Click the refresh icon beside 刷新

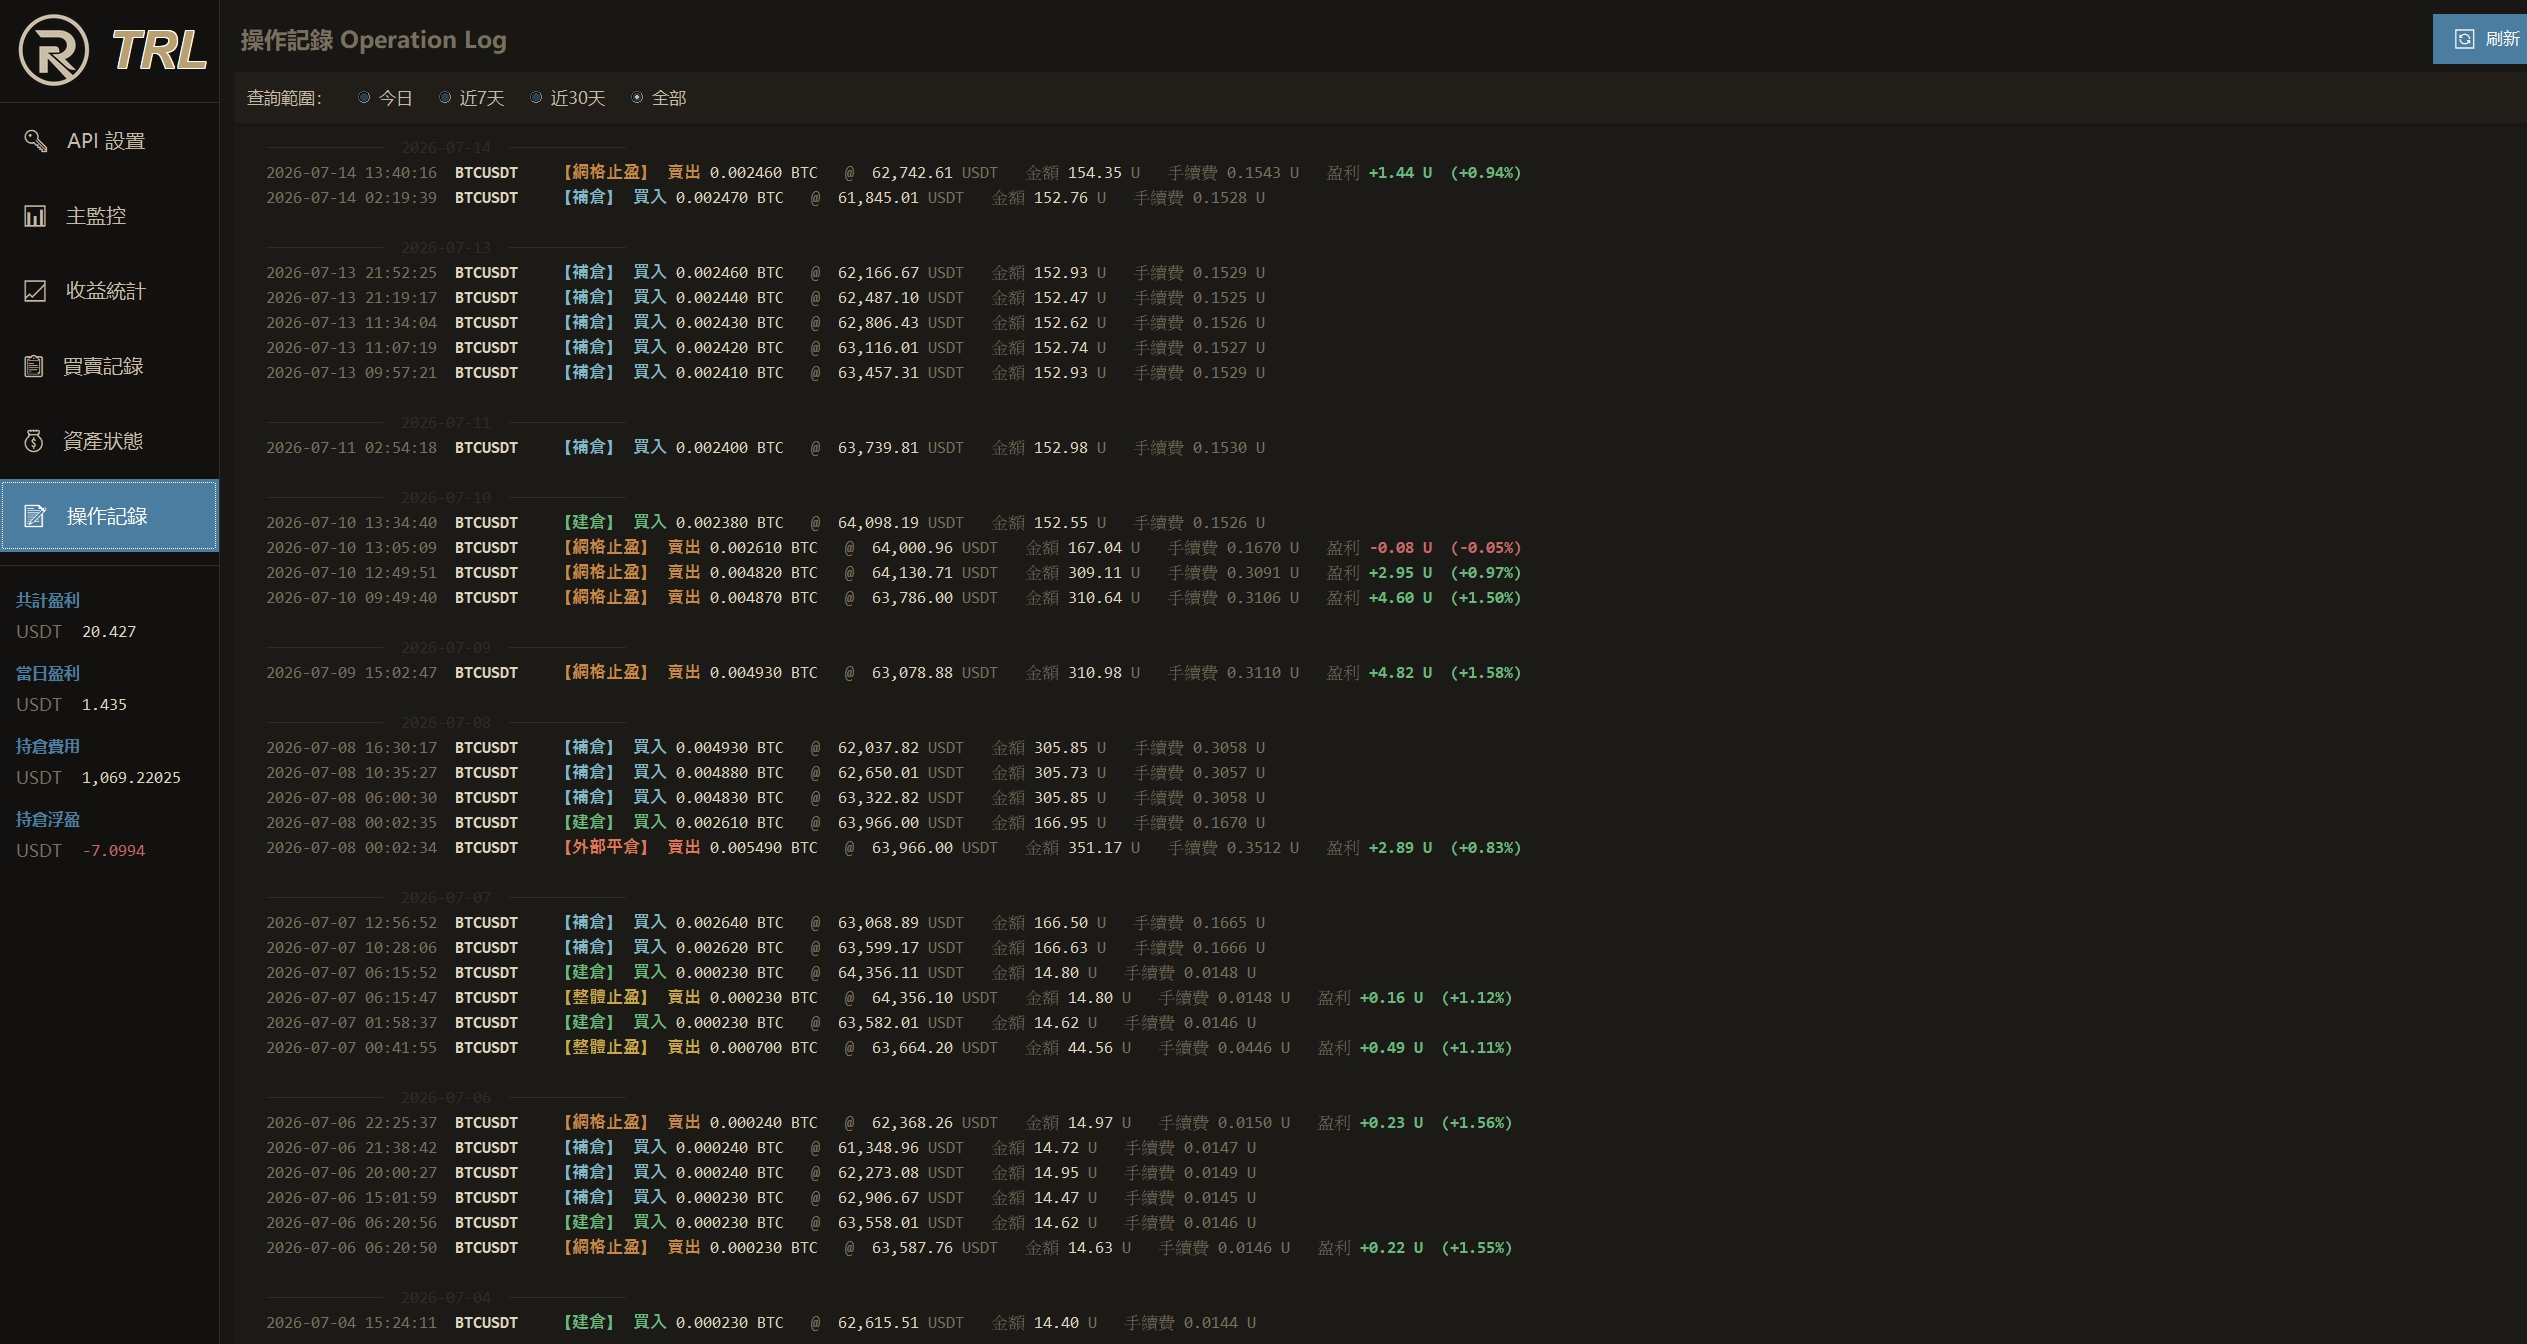(2465, 39)
